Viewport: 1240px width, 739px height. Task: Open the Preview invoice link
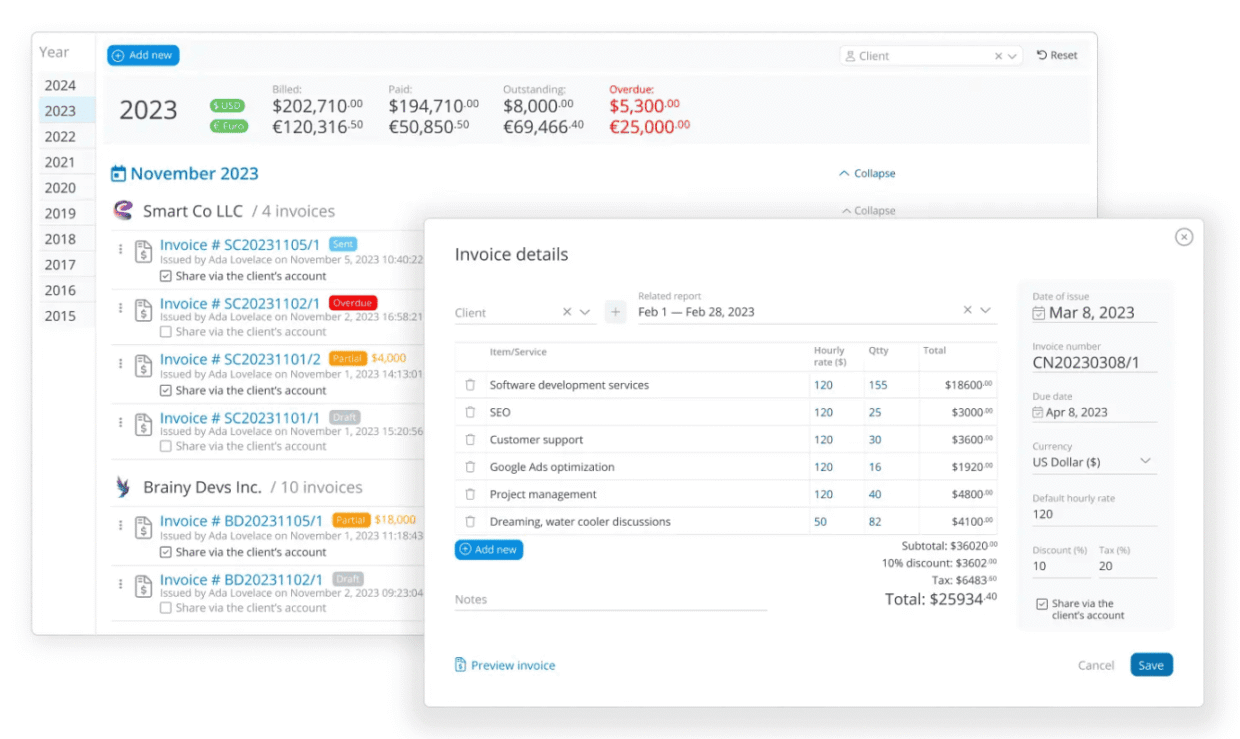tap(505, 665)
